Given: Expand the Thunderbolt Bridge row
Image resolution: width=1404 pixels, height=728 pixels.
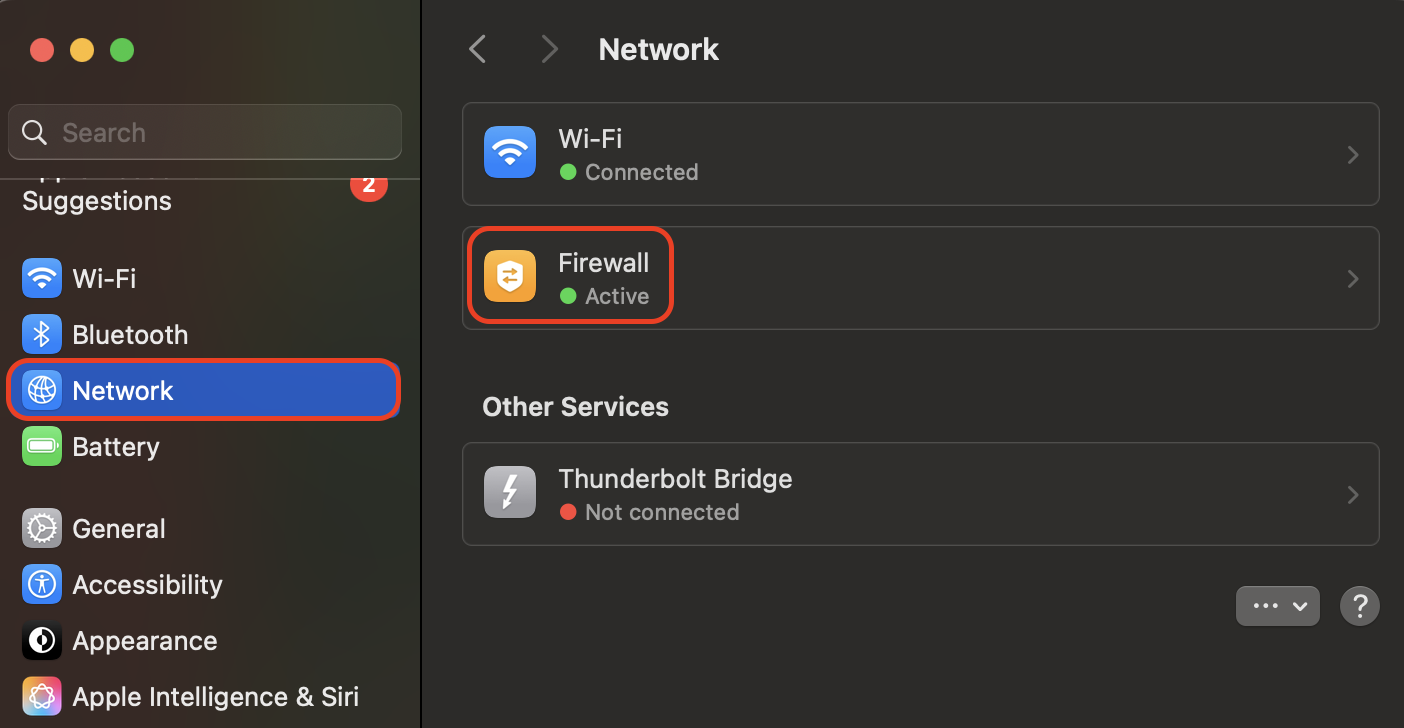Looking at the screenshot, I should (x=1353, y=494).
